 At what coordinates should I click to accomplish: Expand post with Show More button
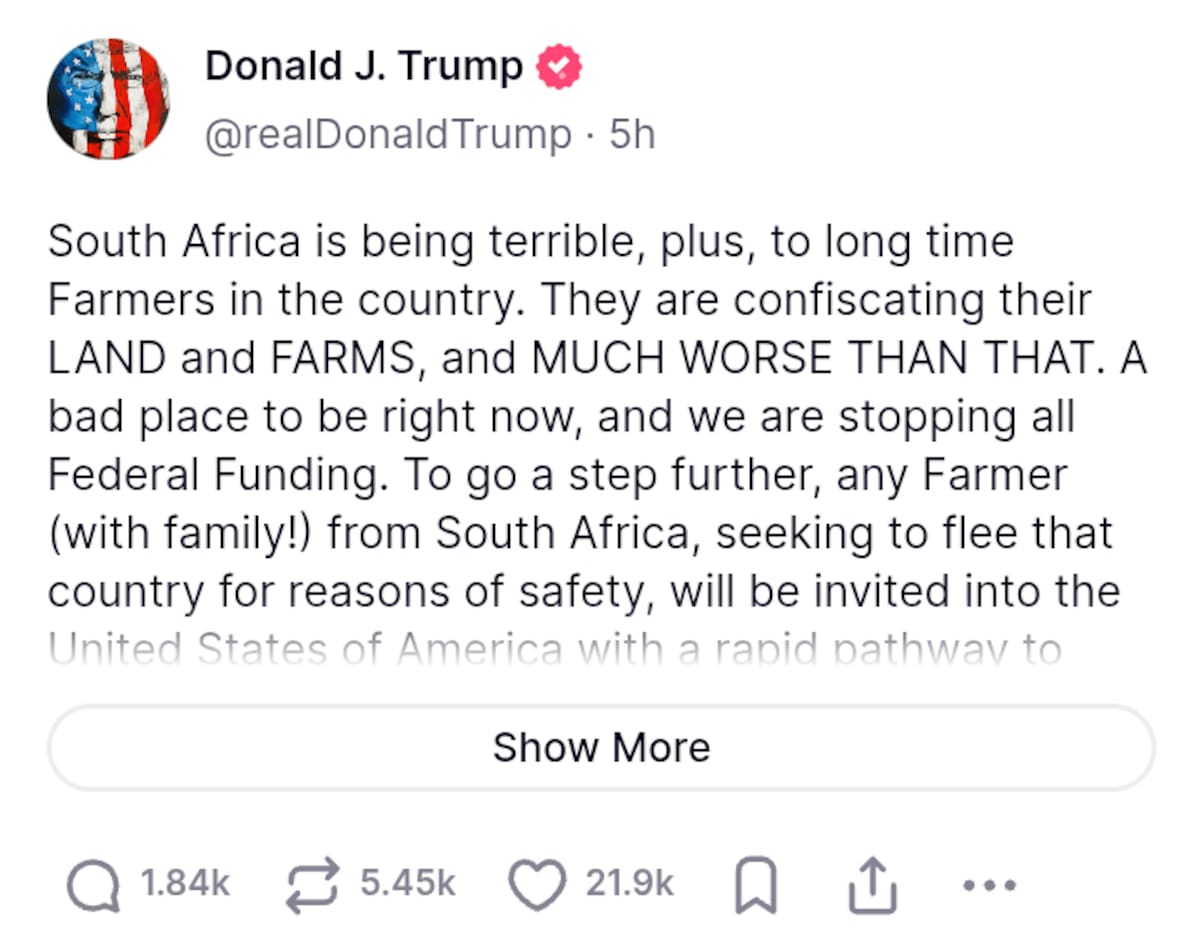(x=601, y=747)
